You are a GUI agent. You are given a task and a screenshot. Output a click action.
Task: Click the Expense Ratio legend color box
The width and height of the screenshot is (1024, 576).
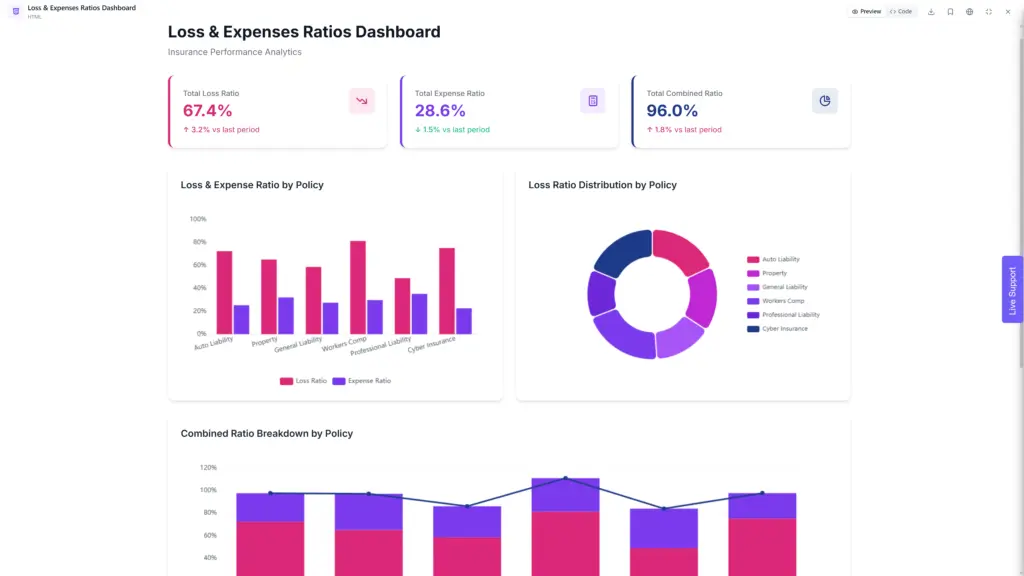pyautogui.click(x=338, y=381)
